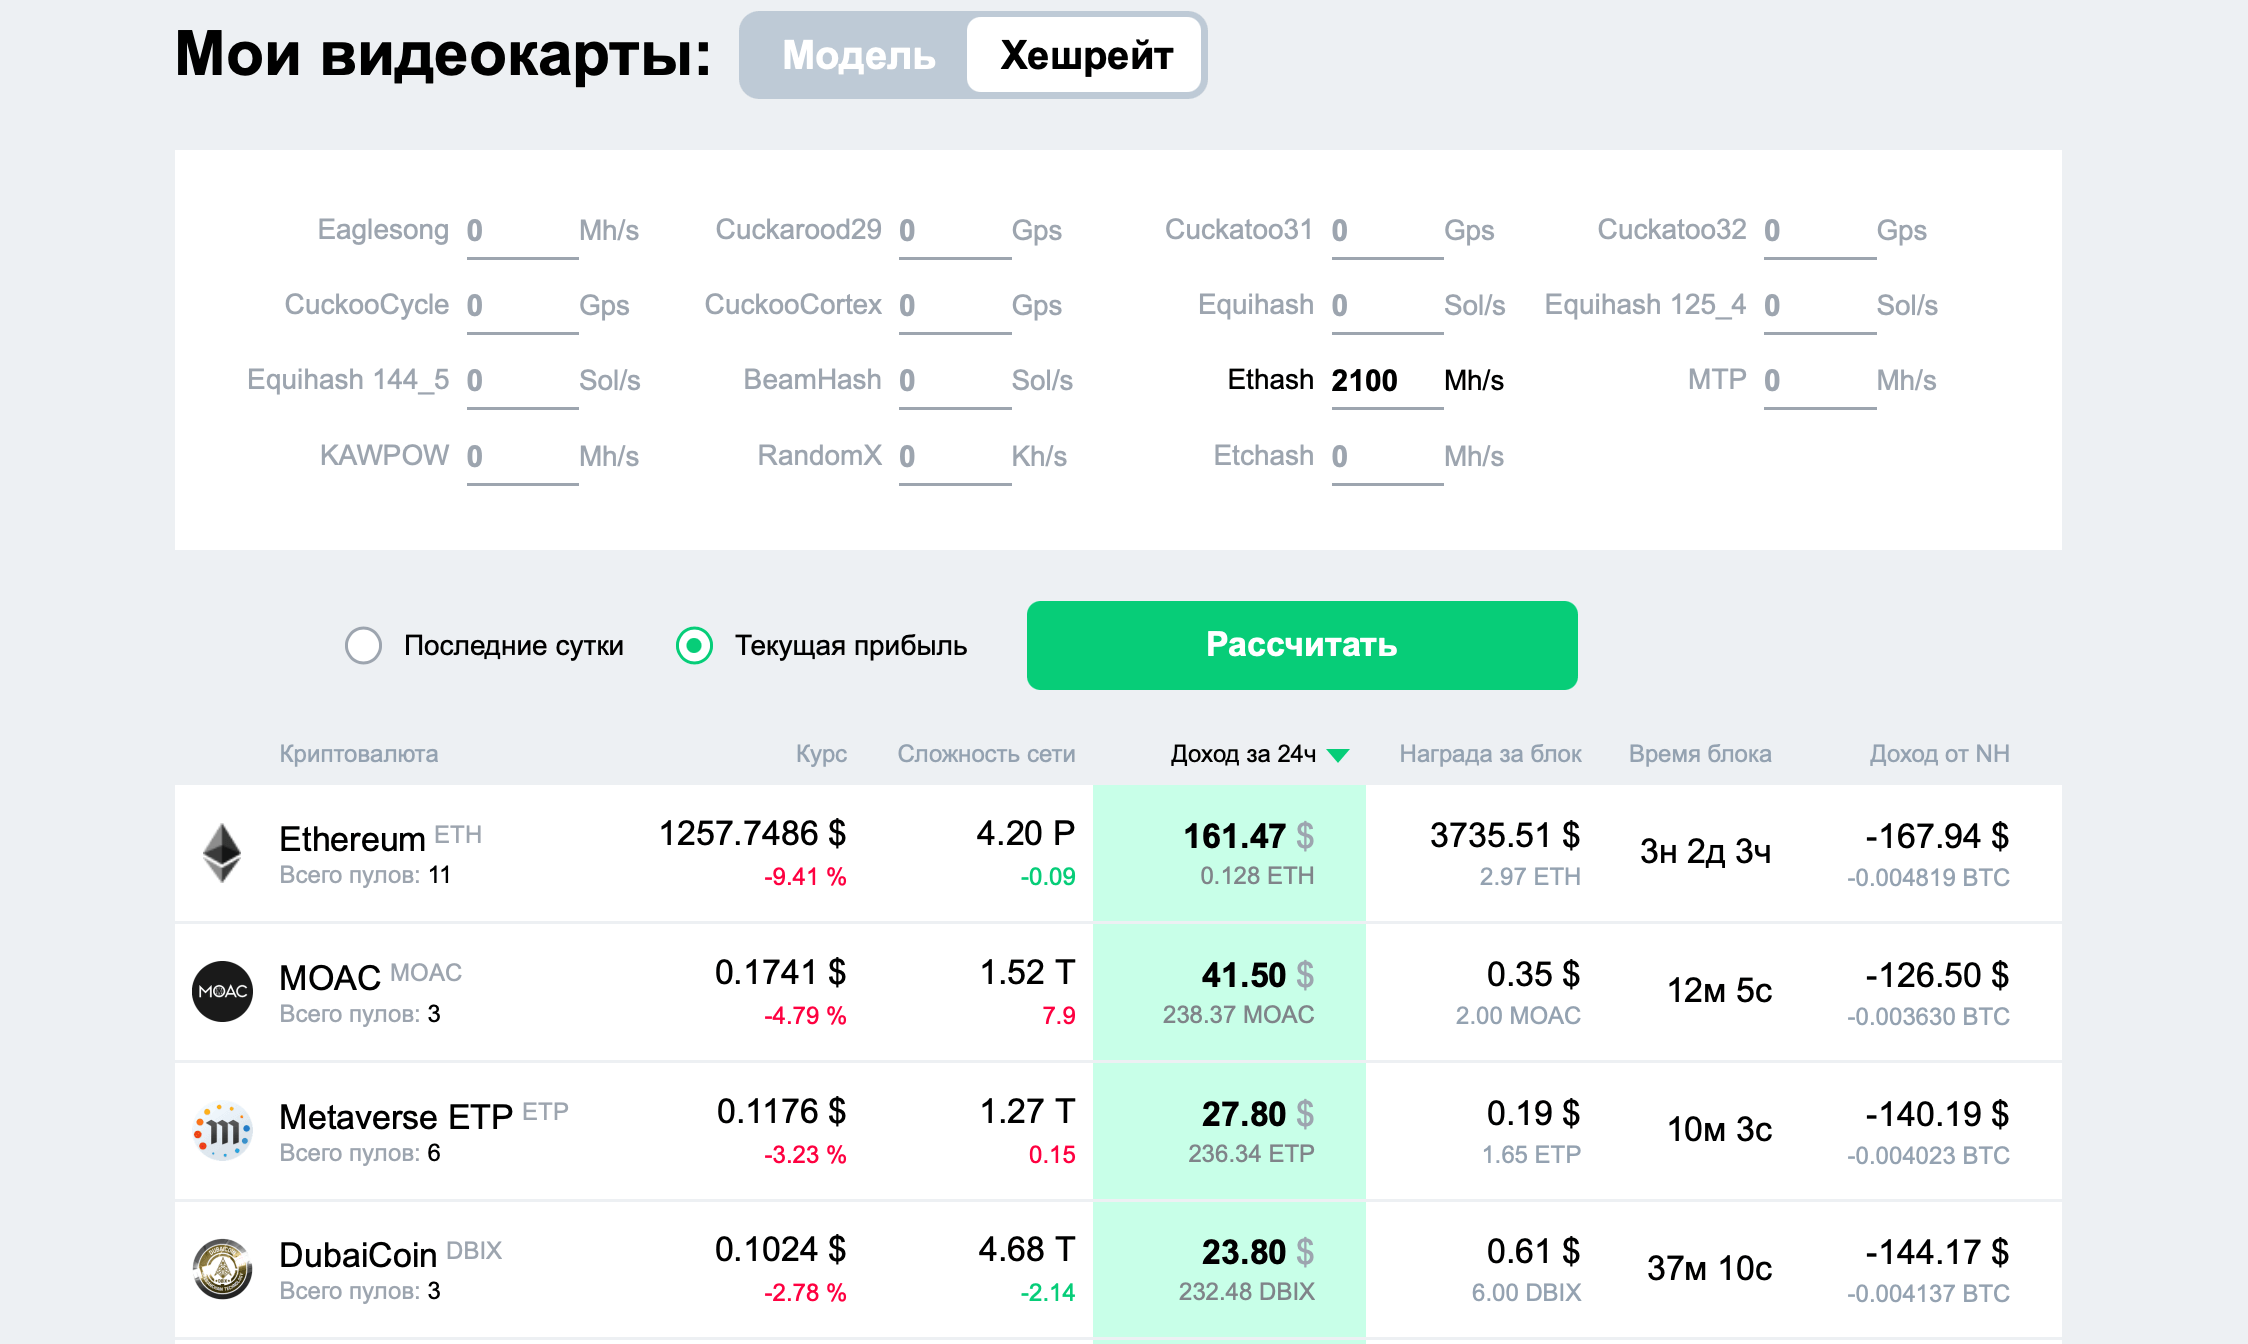The height and width of the screenshot is (1344, 2248).
Task: Click the BeamHash input field
Action: pyautogui.click(x=954, y=381)
